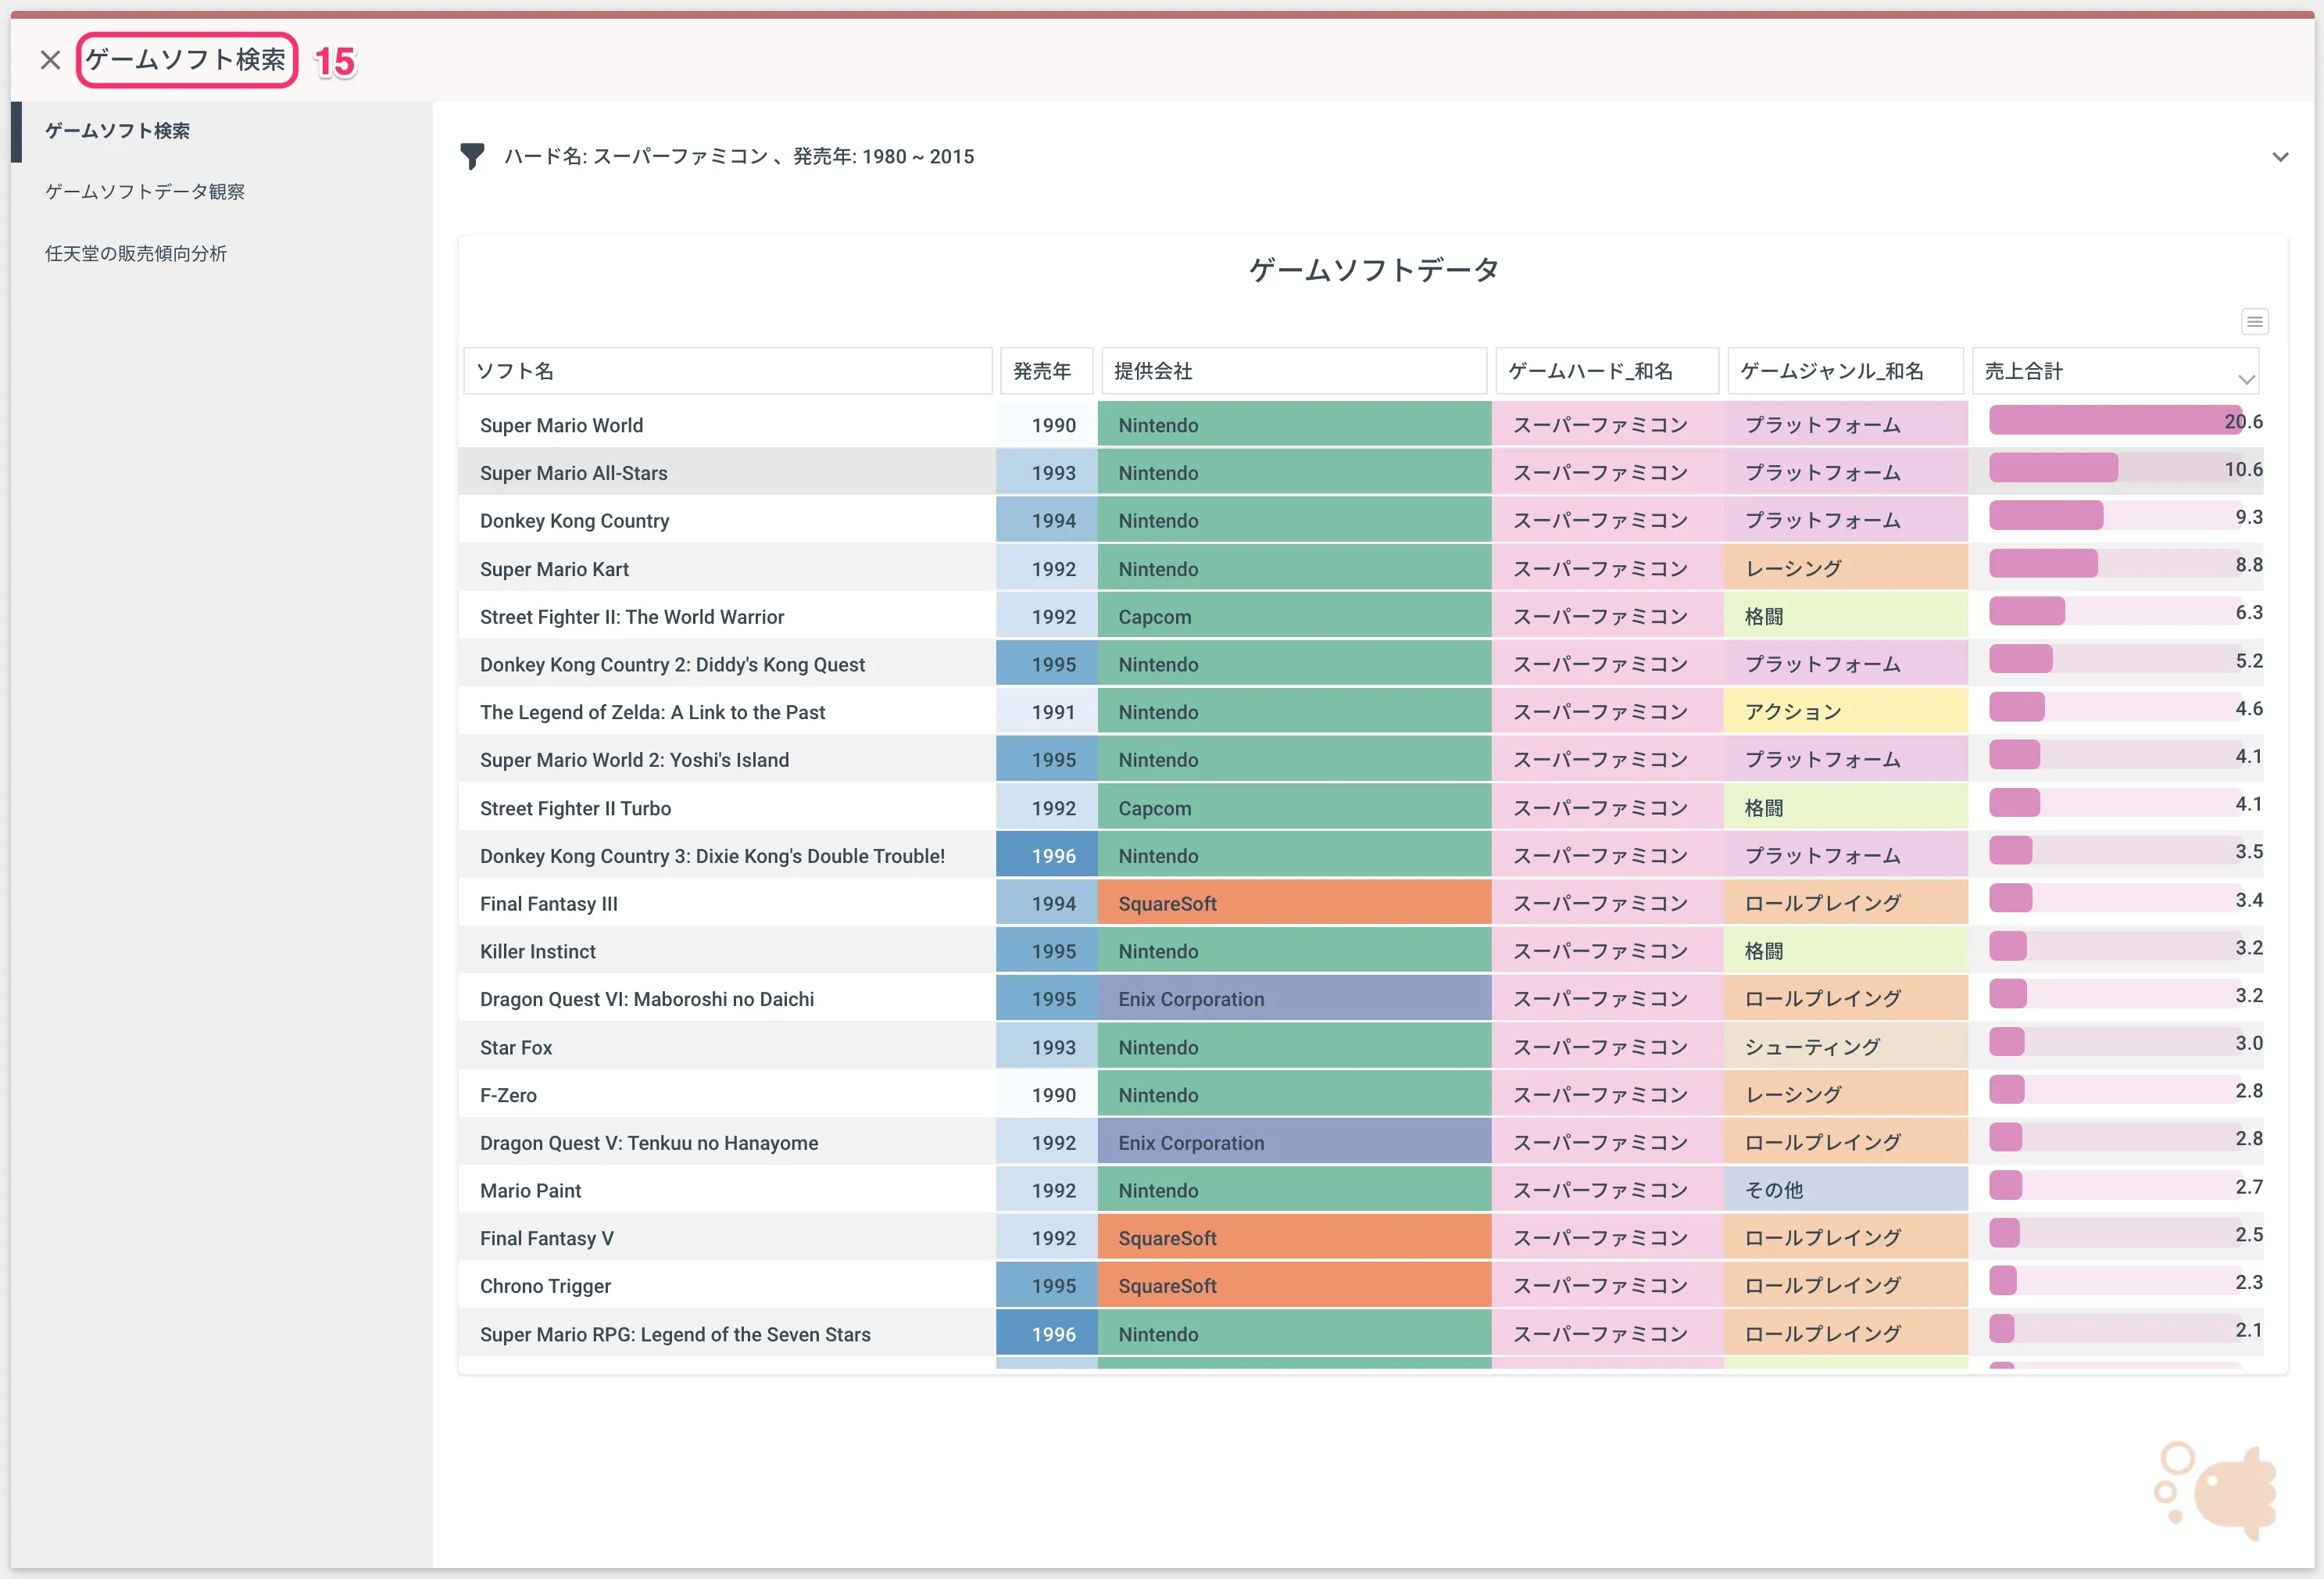This screenshot has height=1579, width=2324.
Task: Click the ソフト名 column header
Action: 727,371
